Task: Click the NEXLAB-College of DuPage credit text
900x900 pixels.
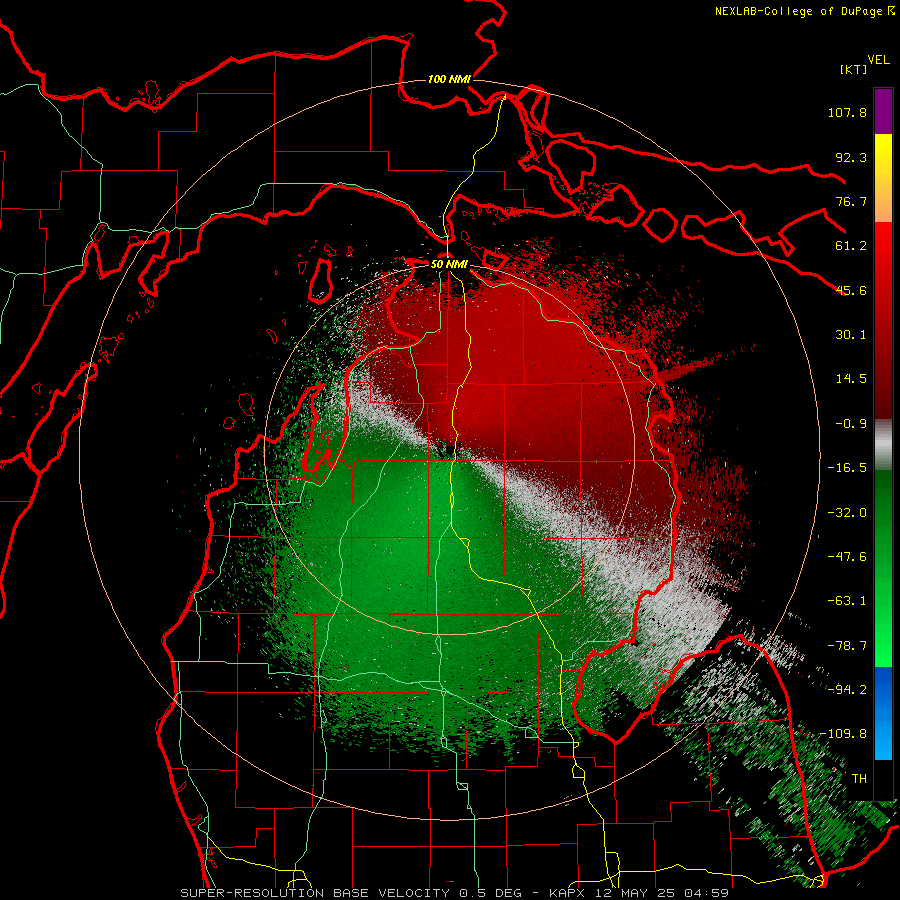Action: 804,11
